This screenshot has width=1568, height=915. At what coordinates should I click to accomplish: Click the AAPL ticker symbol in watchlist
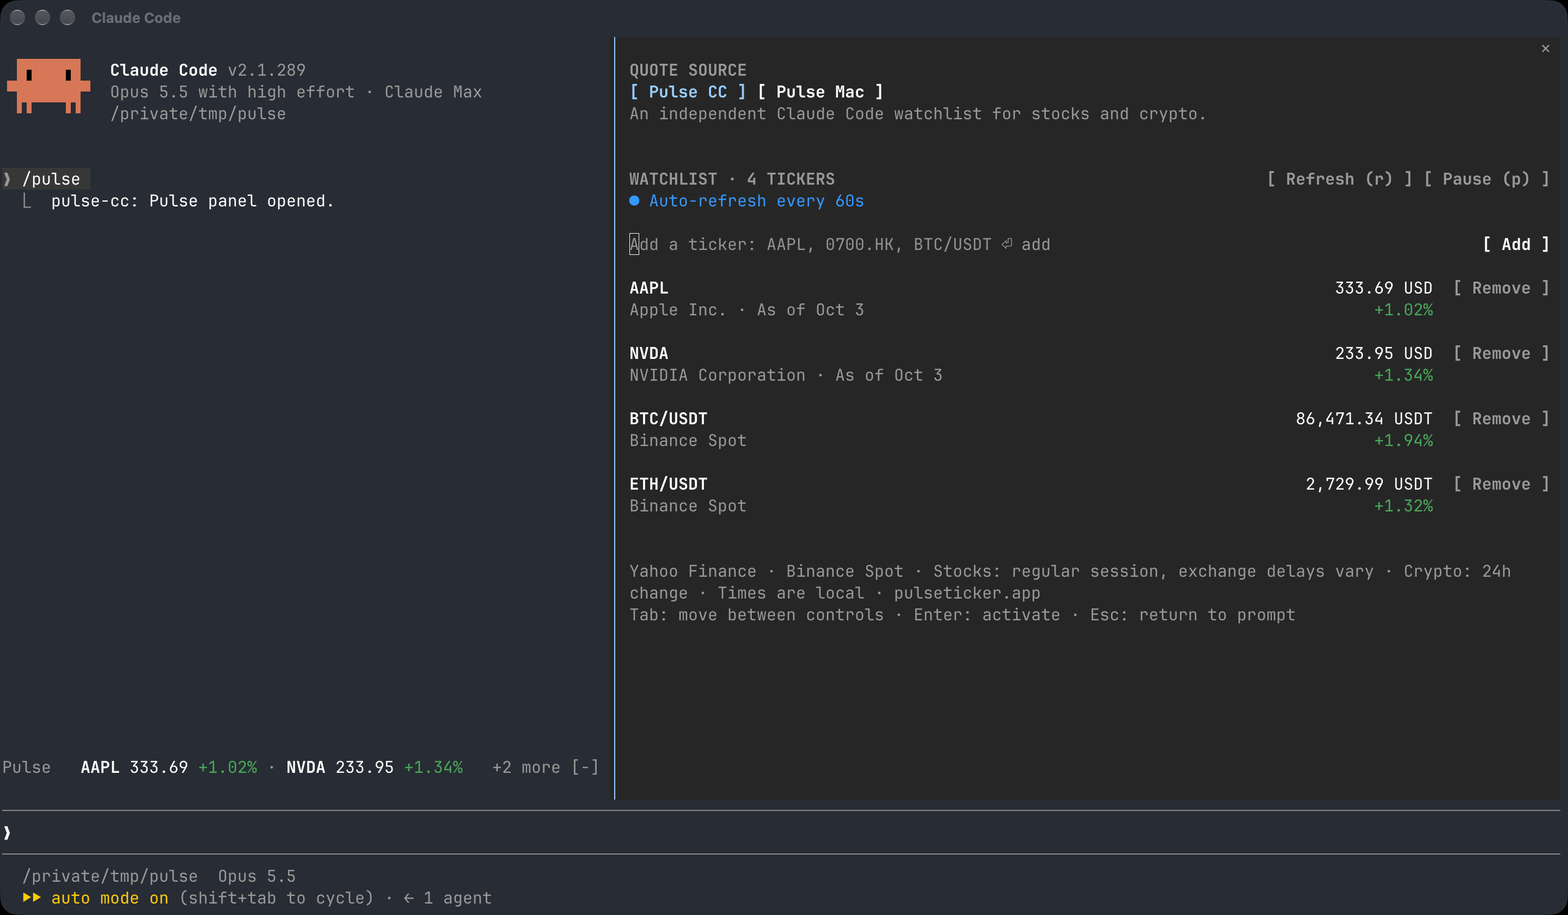(649, 288)
